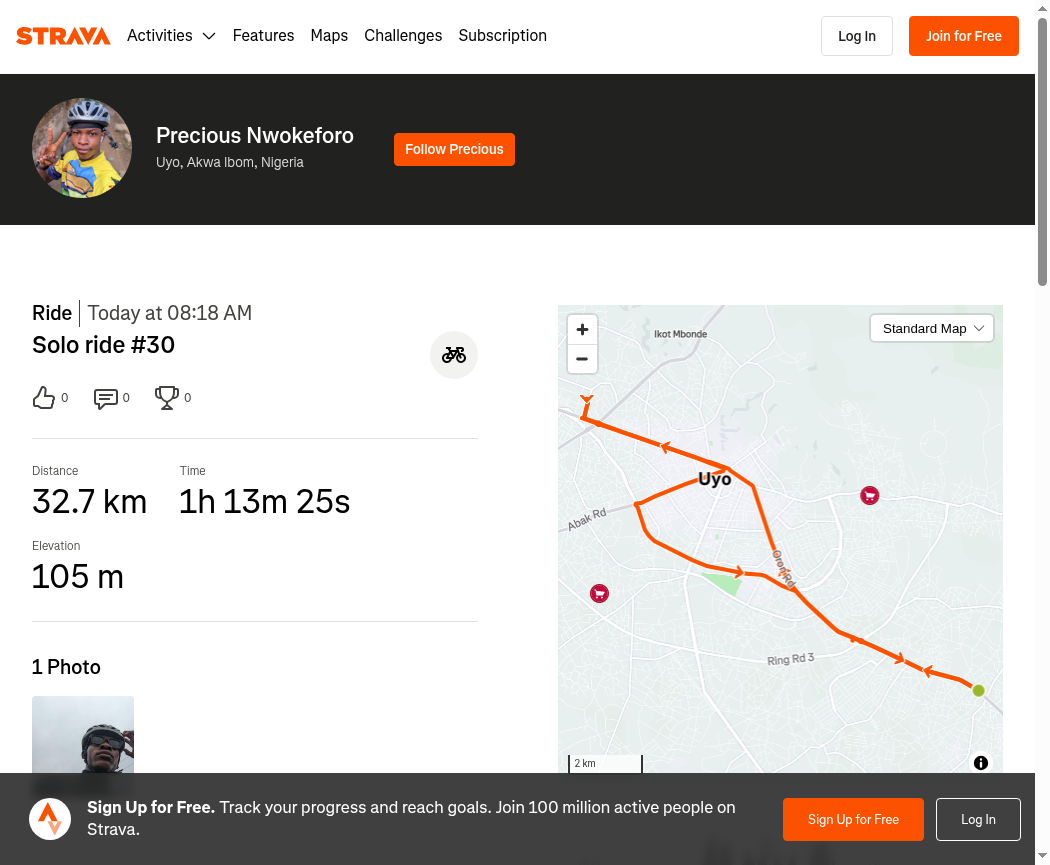The width and height of the screenshot is (1050, 865).
Task: Click the 1 Photo heading
Action: click(x=66, y=667)
